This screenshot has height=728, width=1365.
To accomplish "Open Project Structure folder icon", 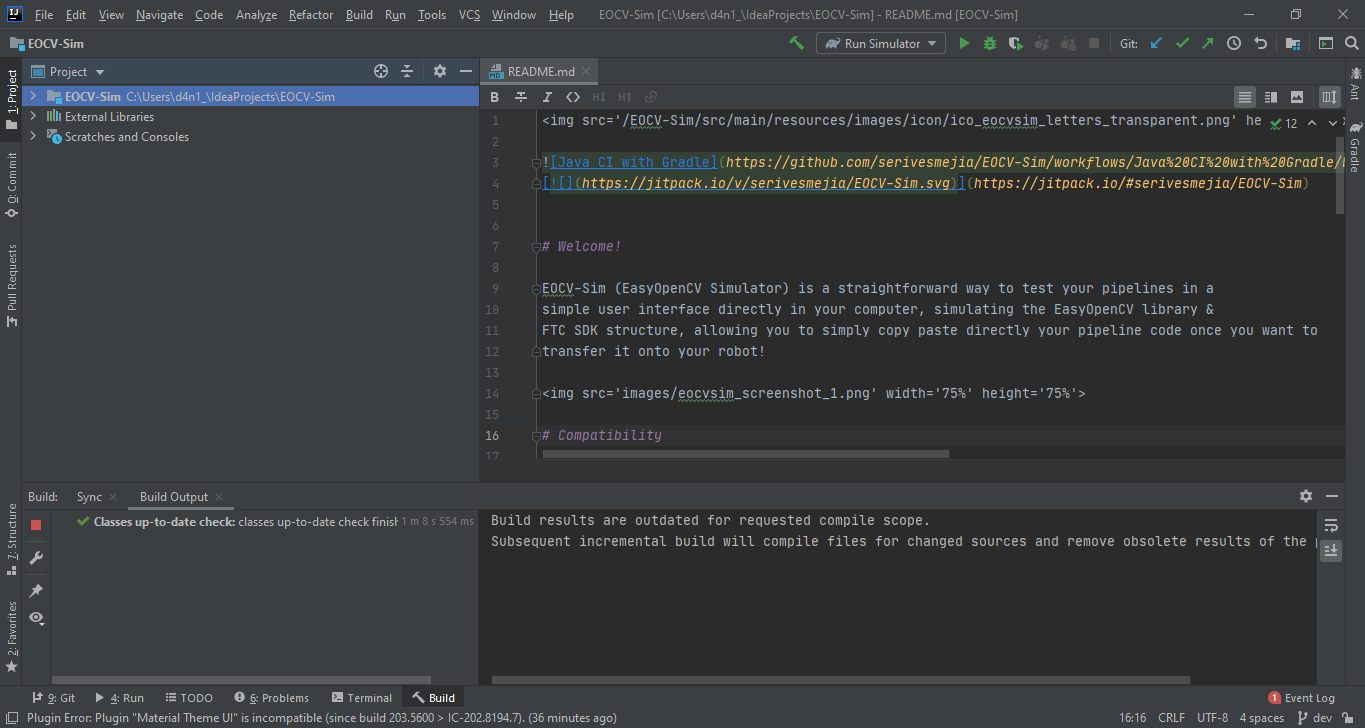I will coord(1293,43).
